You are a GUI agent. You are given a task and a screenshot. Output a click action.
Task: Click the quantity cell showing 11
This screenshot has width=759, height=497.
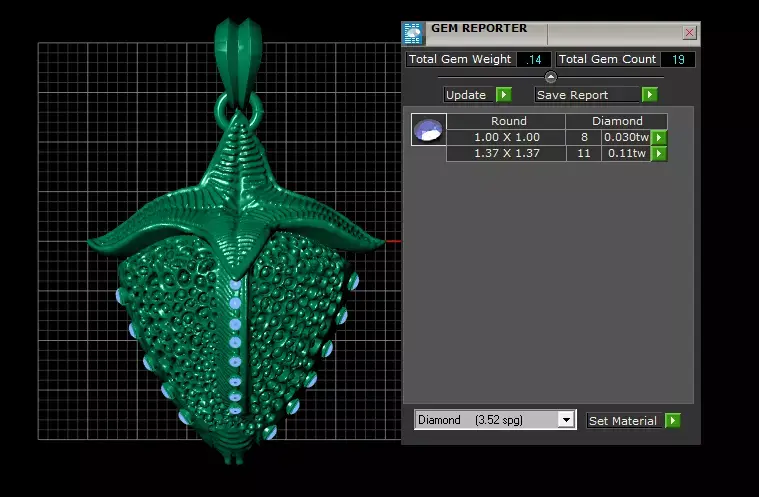584,153
